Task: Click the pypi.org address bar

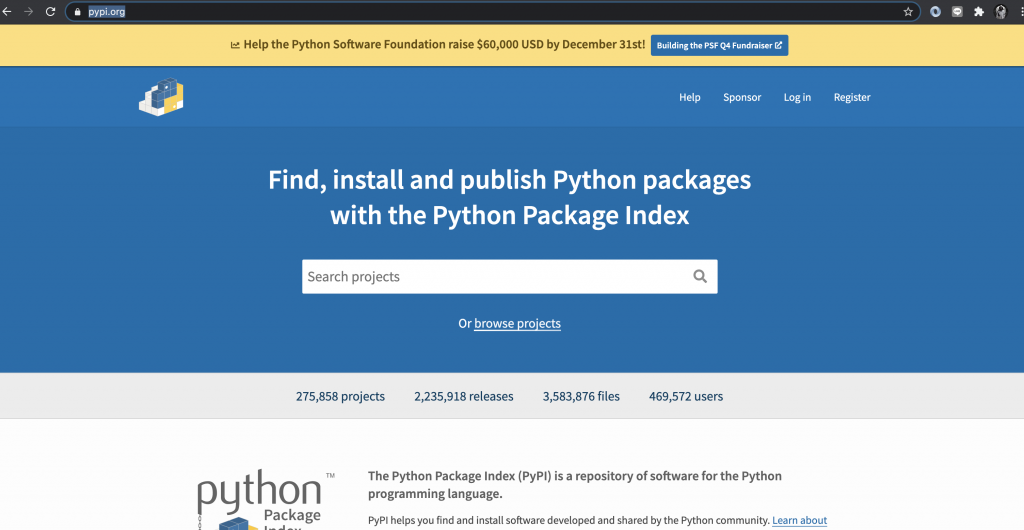Action: [493, 12]
